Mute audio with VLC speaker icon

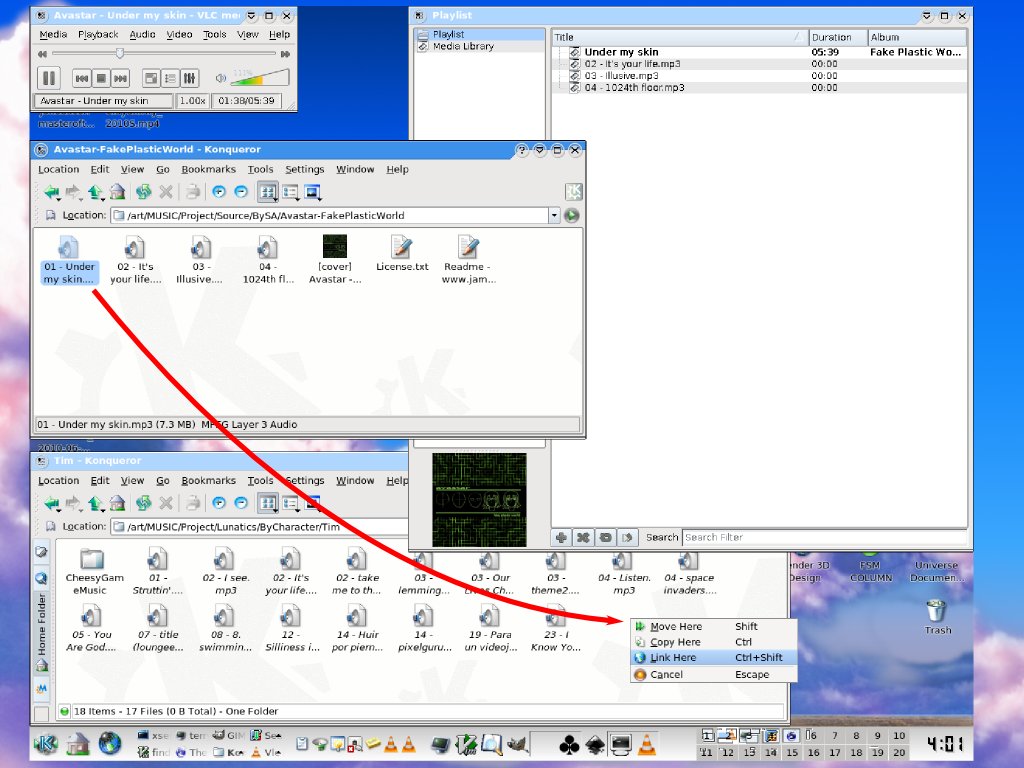pos(221,78)
